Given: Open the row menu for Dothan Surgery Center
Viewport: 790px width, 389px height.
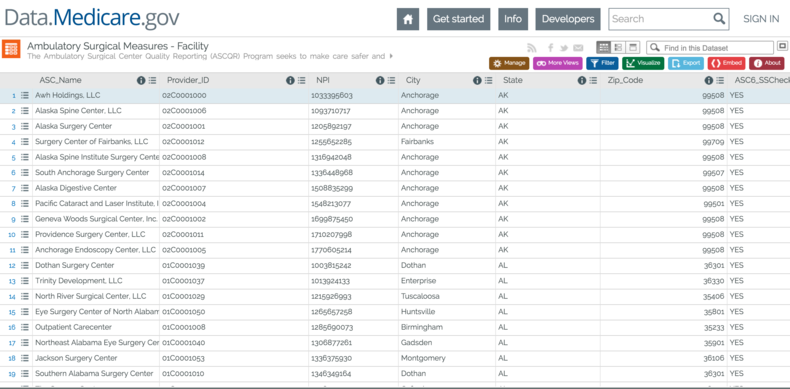Looking at the screenshot, I should click(x=25, y=265).
